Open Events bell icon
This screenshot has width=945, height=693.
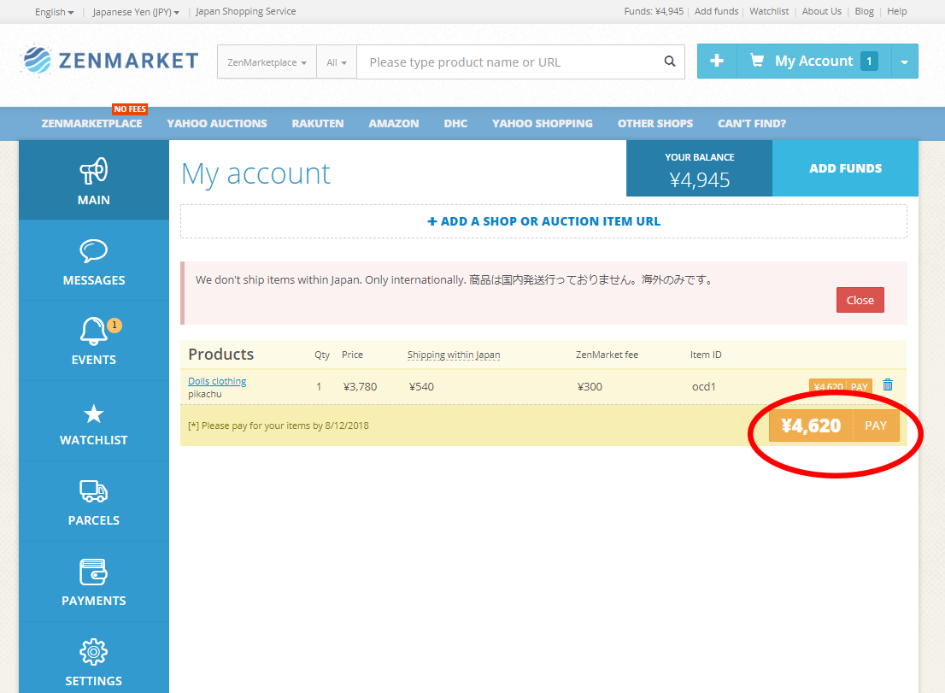(x=93, y=331)
